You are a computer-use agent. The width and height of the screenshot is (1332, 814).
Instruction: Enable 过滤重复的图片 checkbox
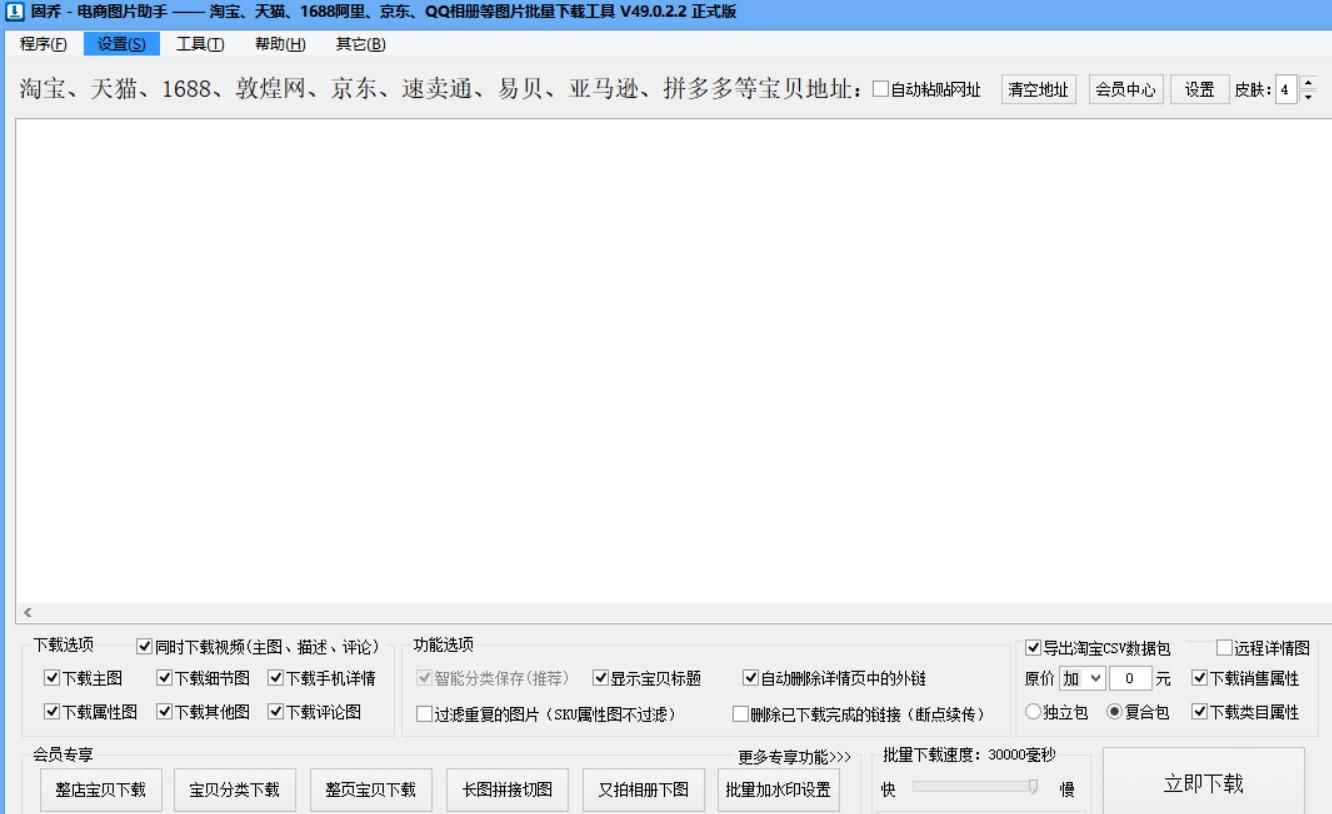point(424,714)
